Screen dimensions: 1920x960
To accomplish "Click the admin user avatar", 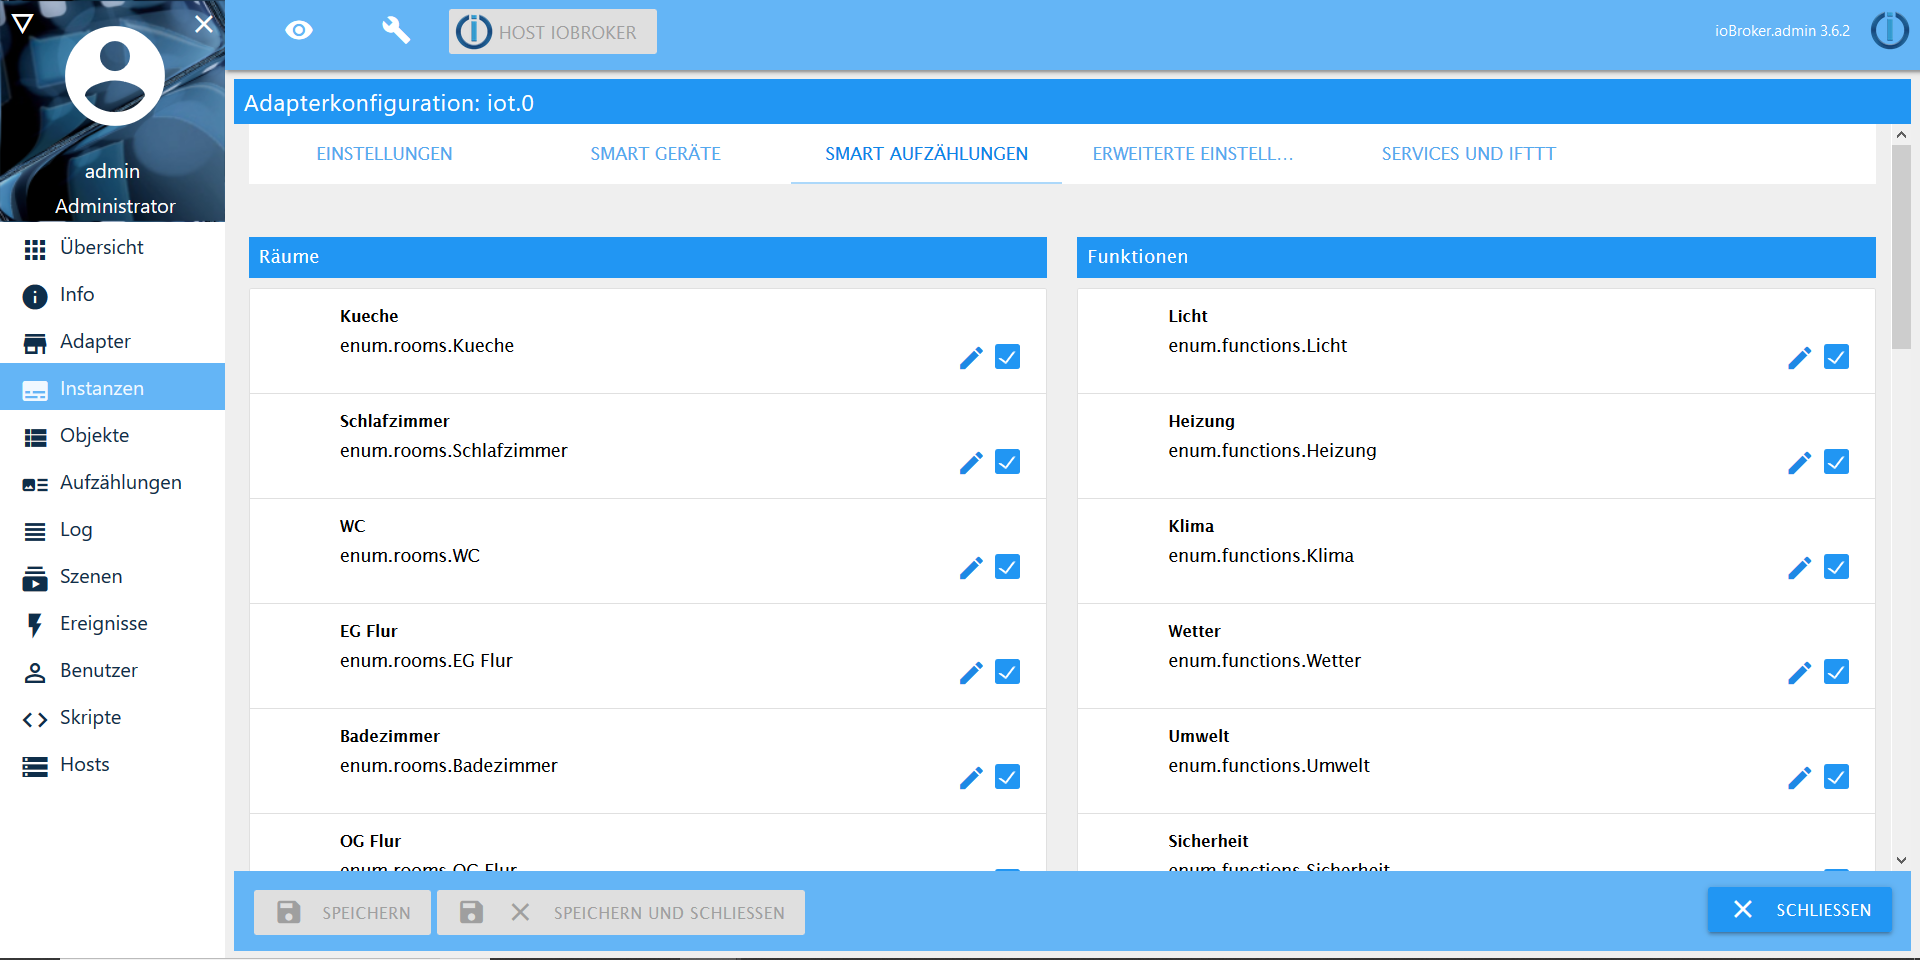I will click(x=115, y=76).
